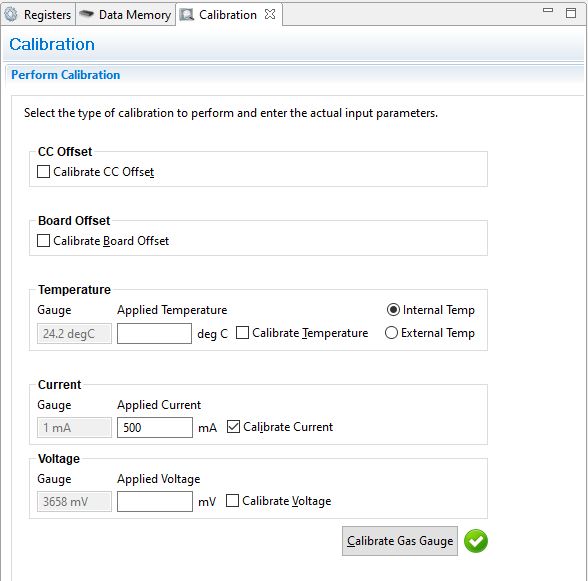This screenshot has height=581, width=588.
Task: Check the Calibrate Temperature box
Action: (242, 333)
